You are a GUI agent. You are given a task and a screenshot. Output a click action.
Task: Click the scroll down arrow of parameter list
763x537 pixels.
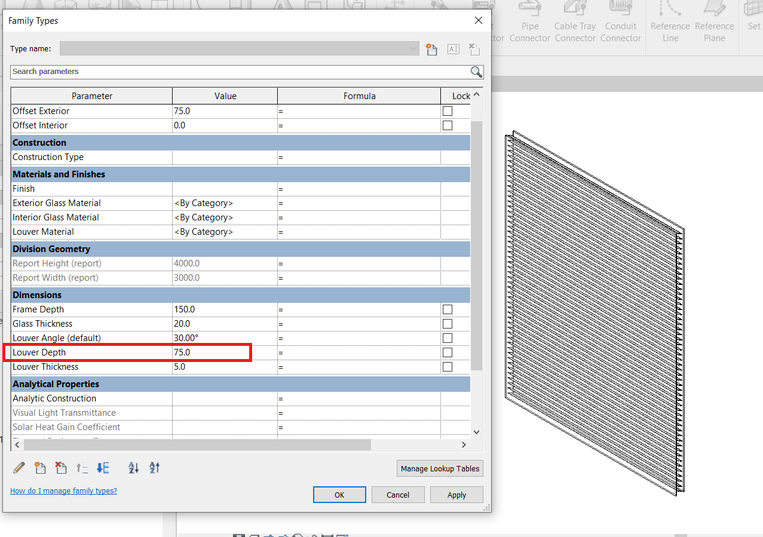click(x=476, y=432)
